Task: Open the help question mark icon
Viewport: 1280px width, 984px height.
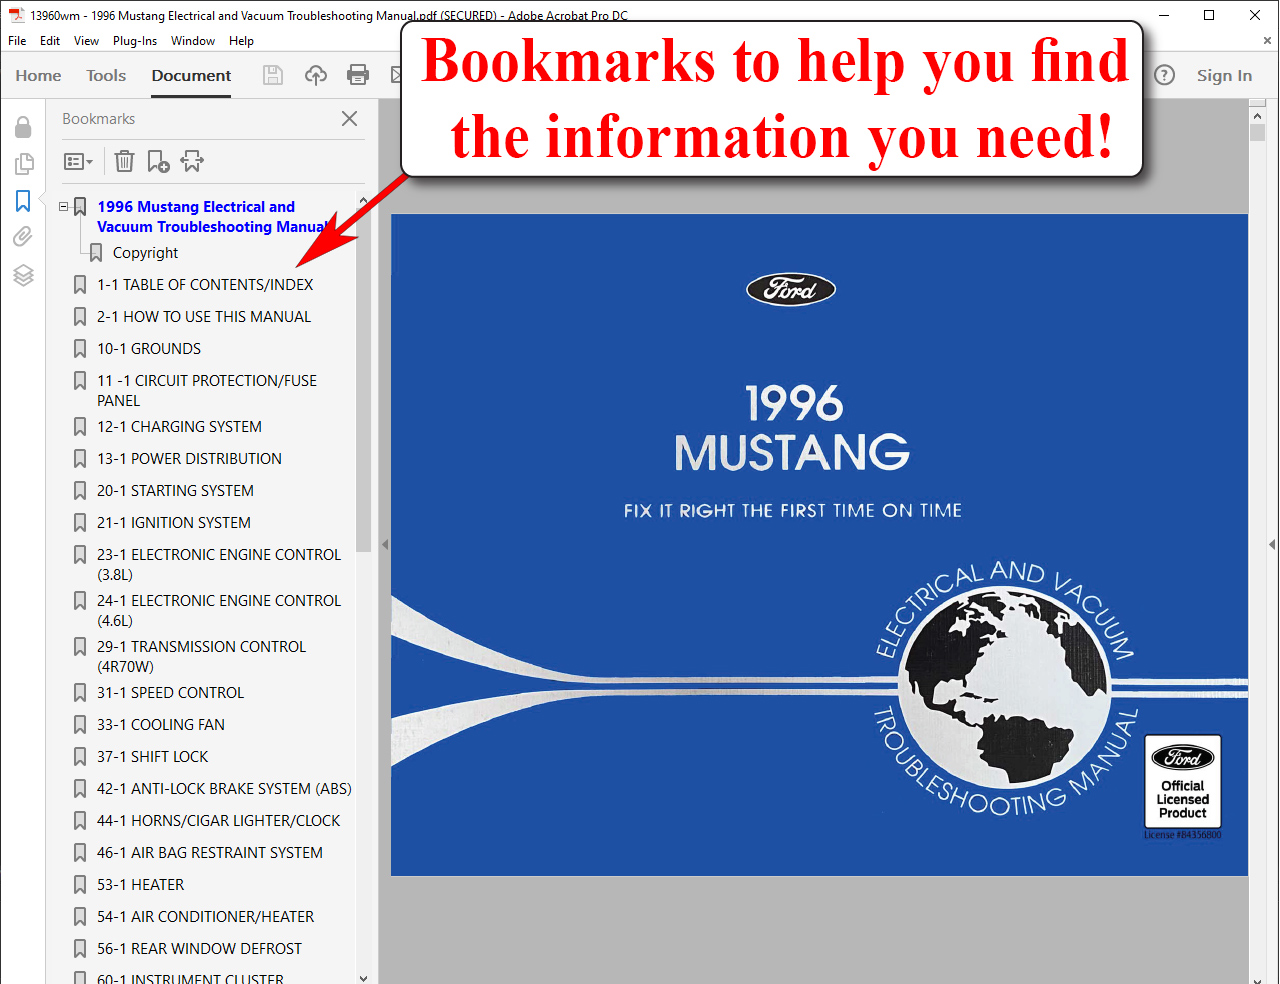Action: pyautogui.click(x=1165, y=75)
